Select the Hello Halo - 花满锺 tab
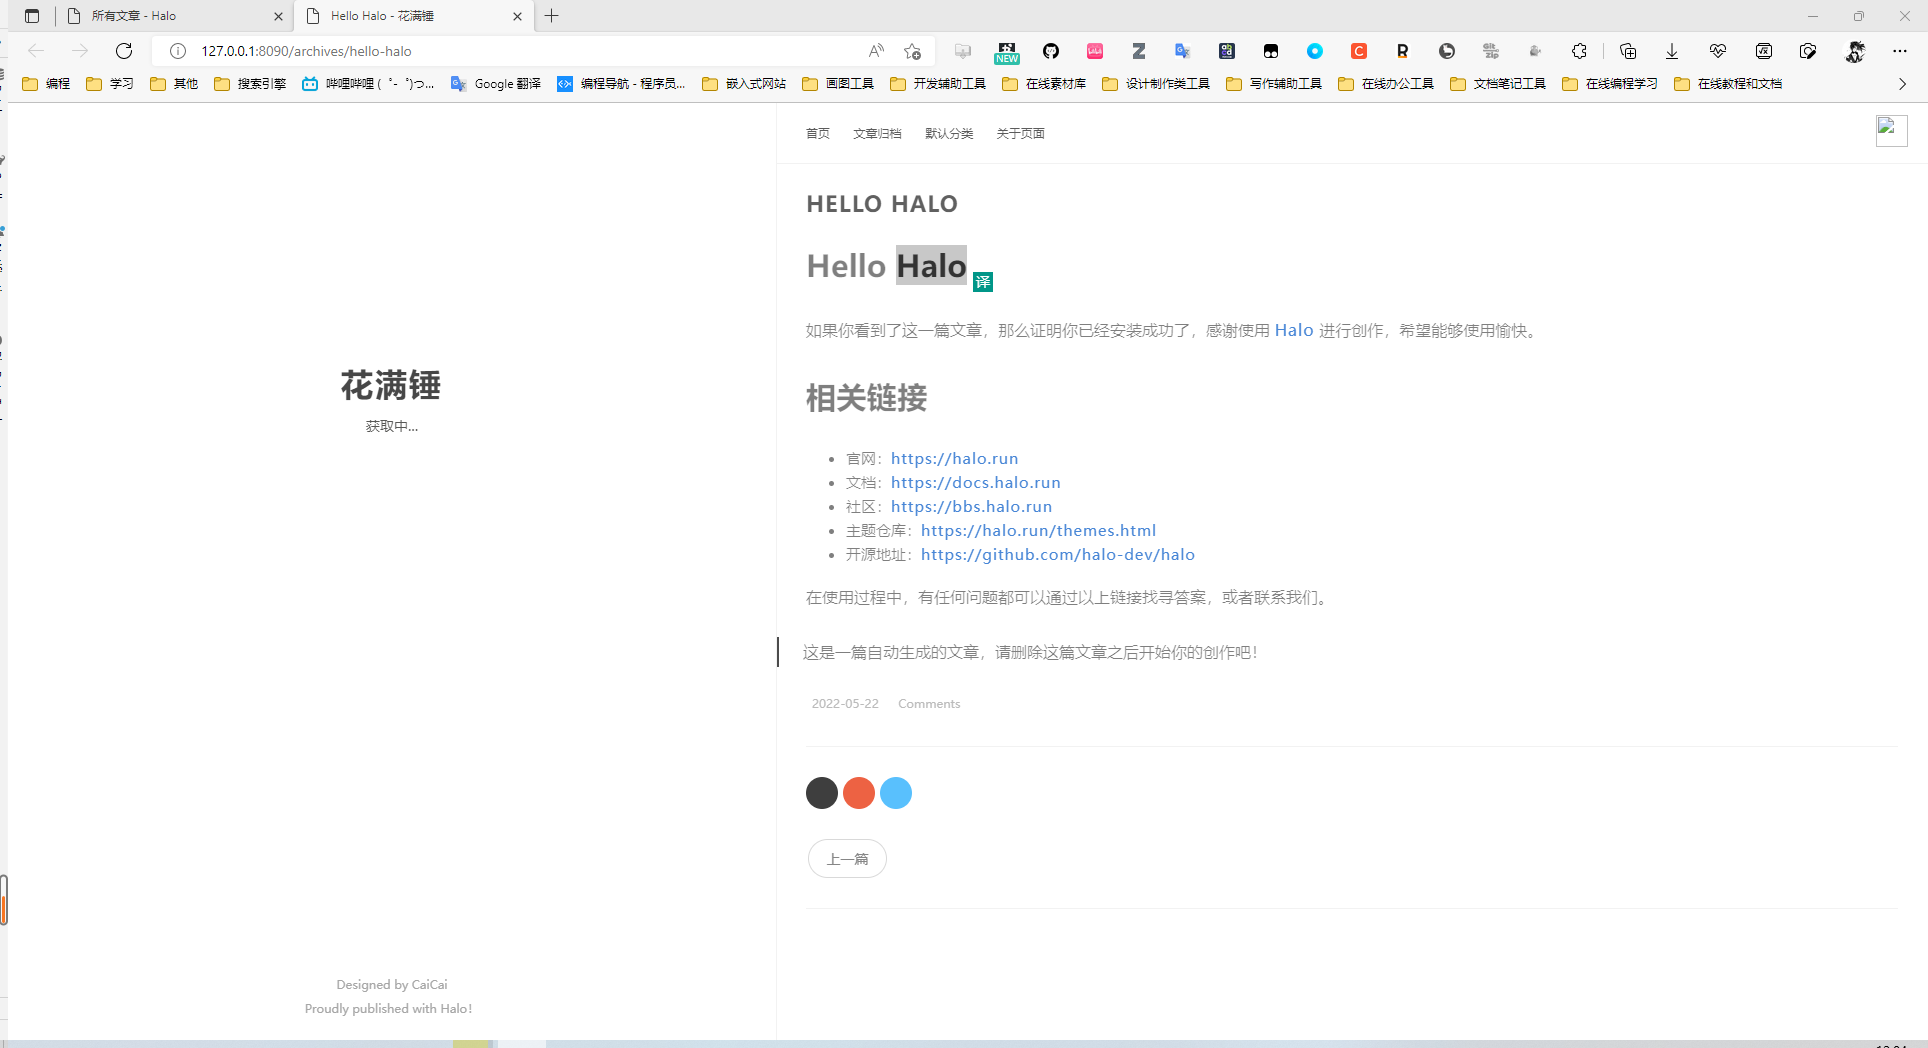The height and width of the screenshot is (1048, 1928). click(x=412, y=16)
